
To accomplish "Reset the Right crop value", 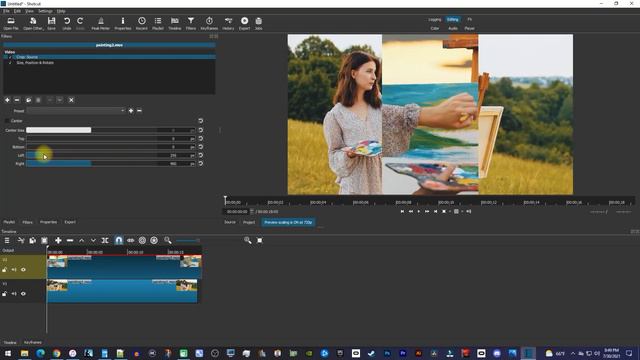I will tap(200, 164).
